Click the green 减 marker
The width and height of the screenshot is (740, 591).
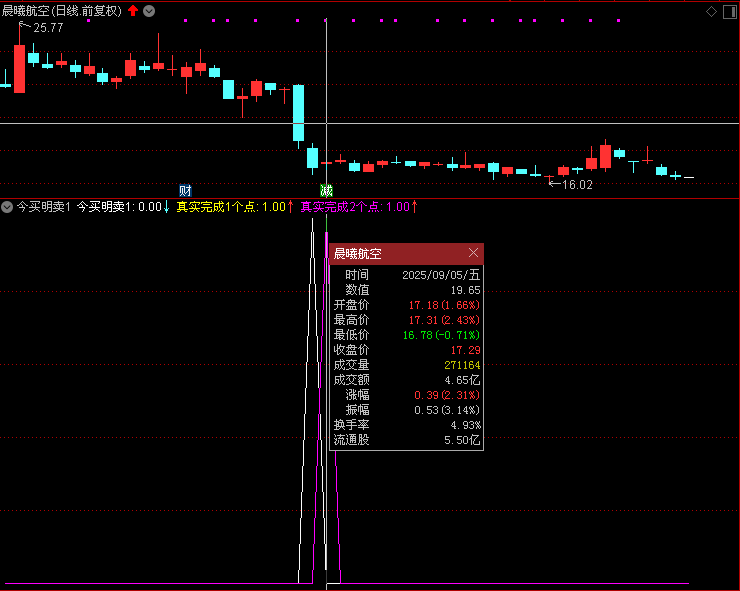point(326,191)
